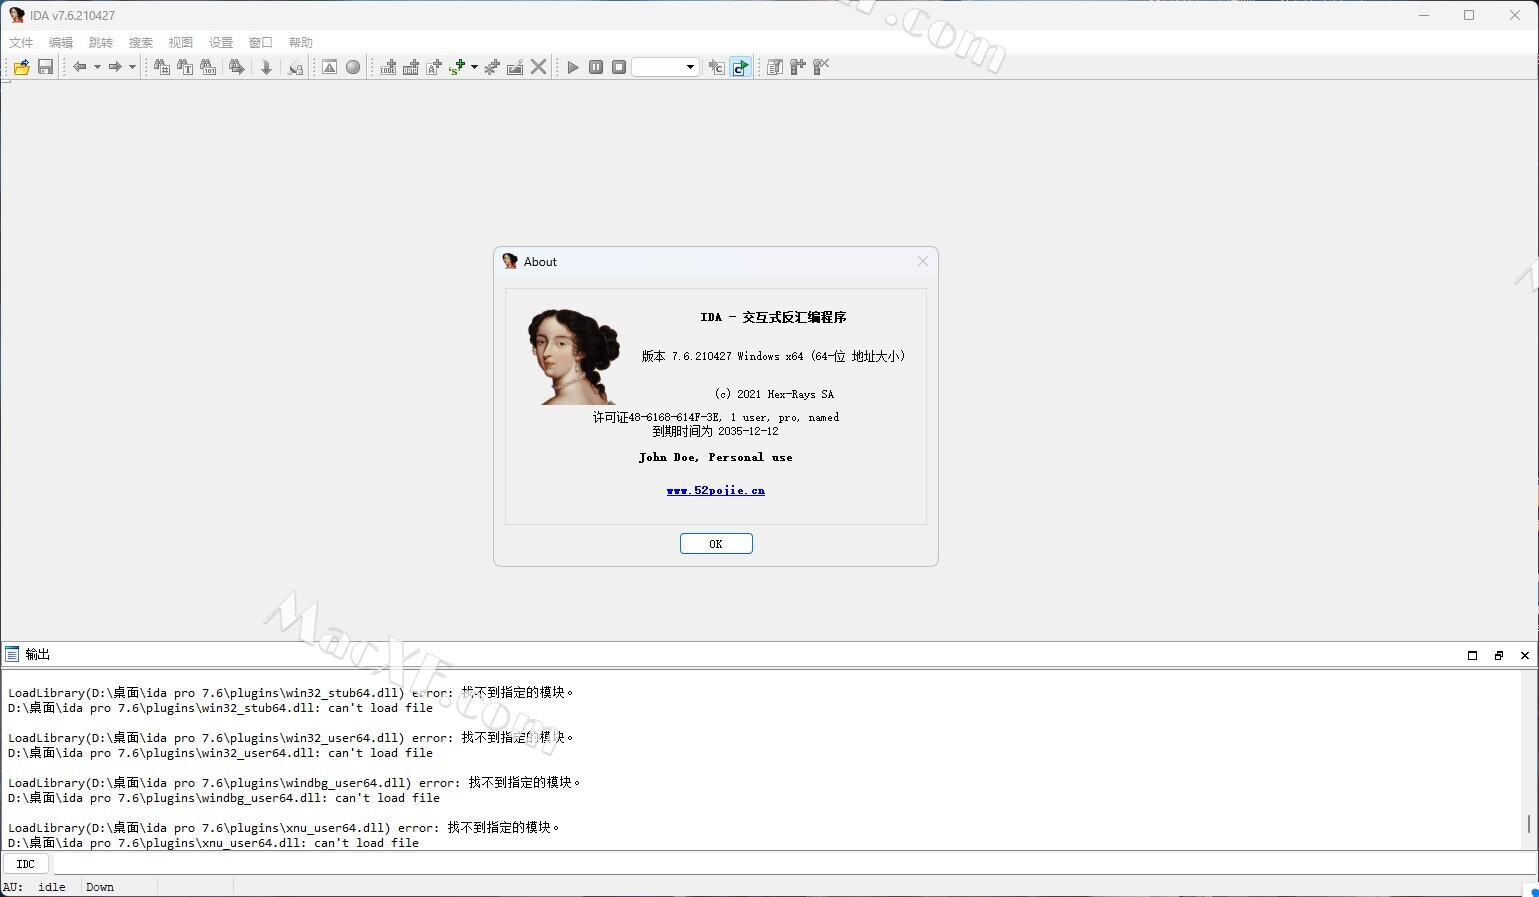Click the delete X toolbar icon

[539, 67]
